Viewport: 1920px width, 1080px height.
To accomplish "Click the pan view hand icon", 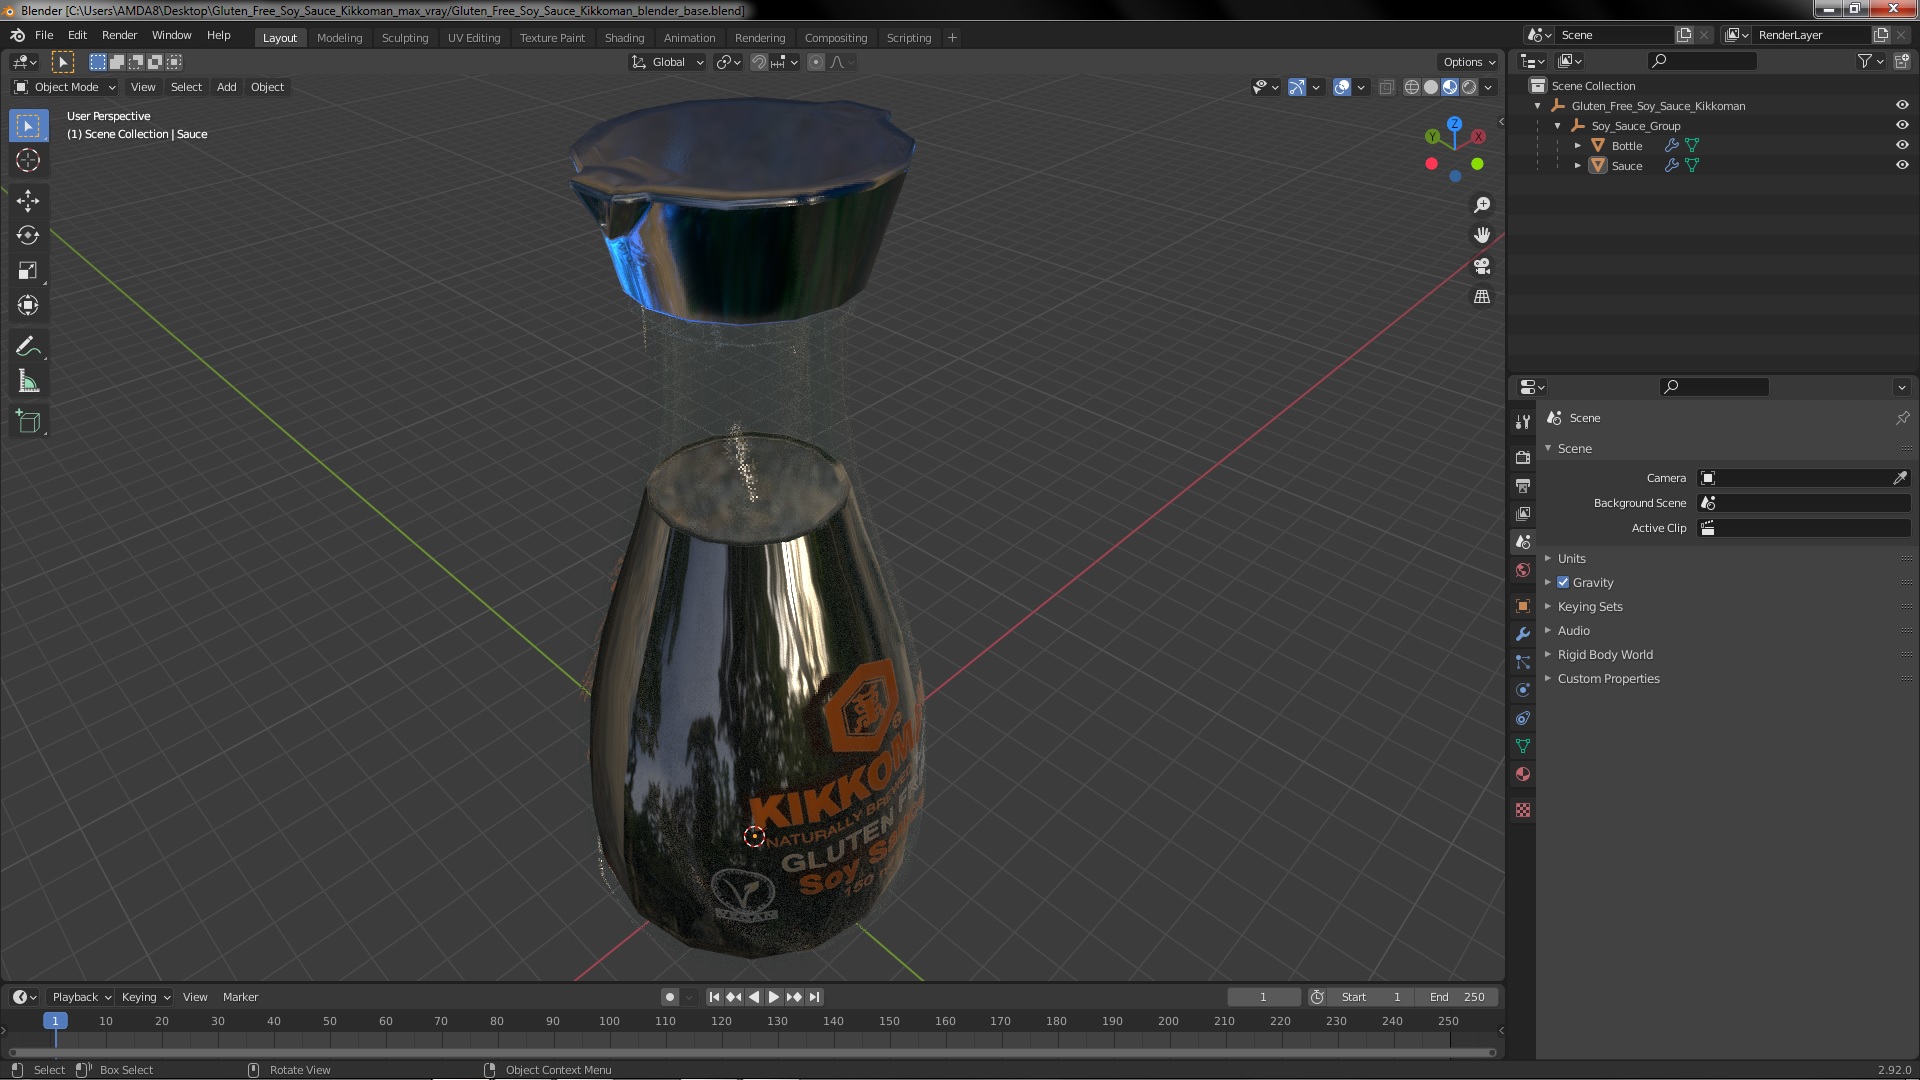I will pyautogui.click(x=1482, y=235).
